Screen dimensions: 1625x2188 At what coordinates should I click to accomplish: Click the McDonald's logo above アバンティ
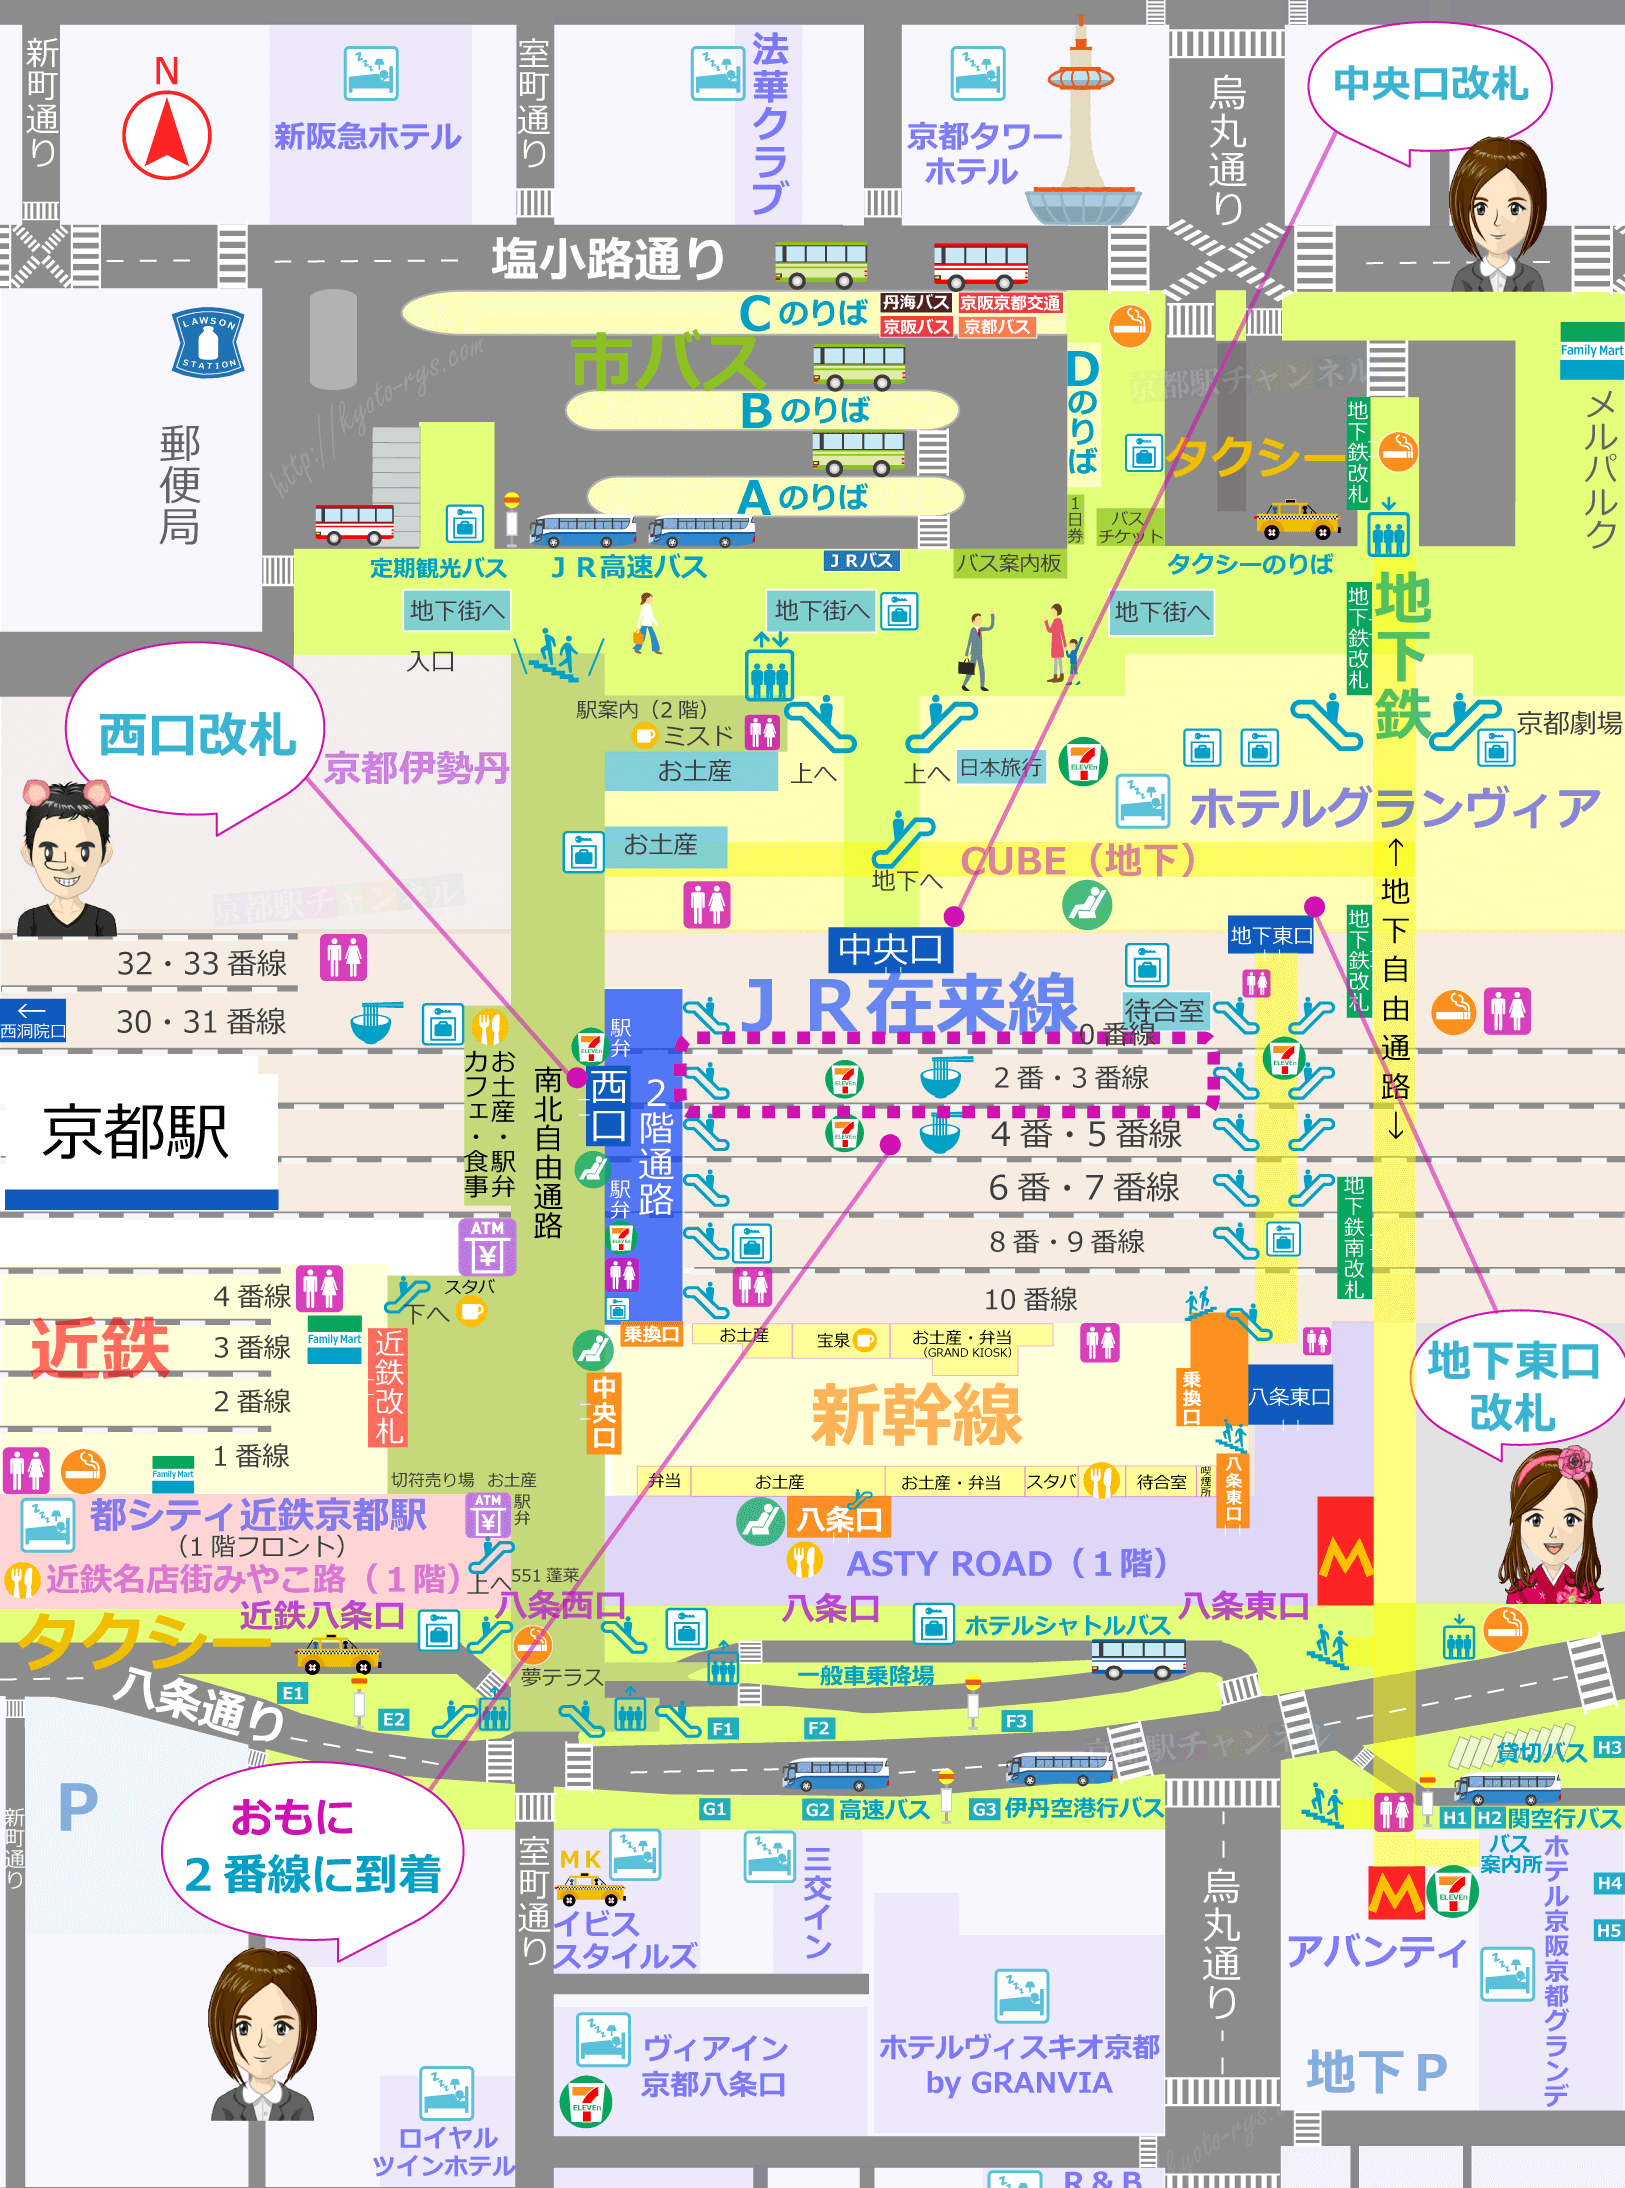point(1397,1892)
